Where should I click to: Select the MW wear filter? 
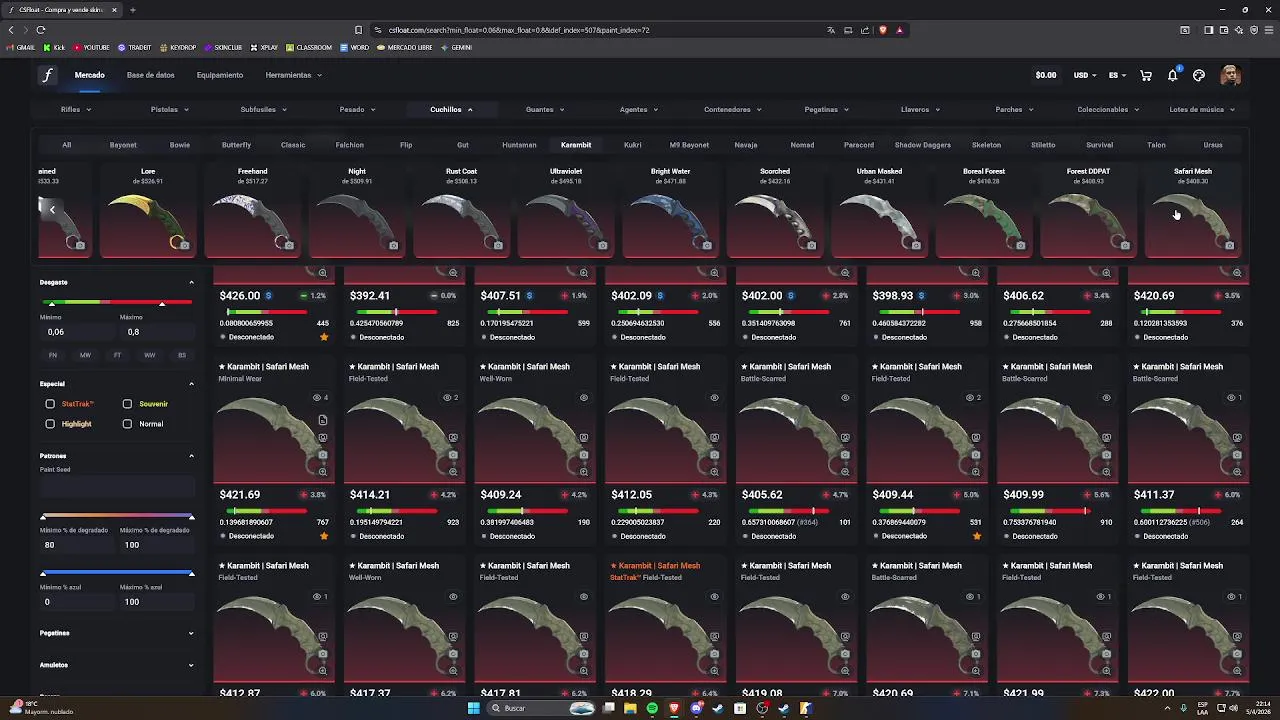85,355
